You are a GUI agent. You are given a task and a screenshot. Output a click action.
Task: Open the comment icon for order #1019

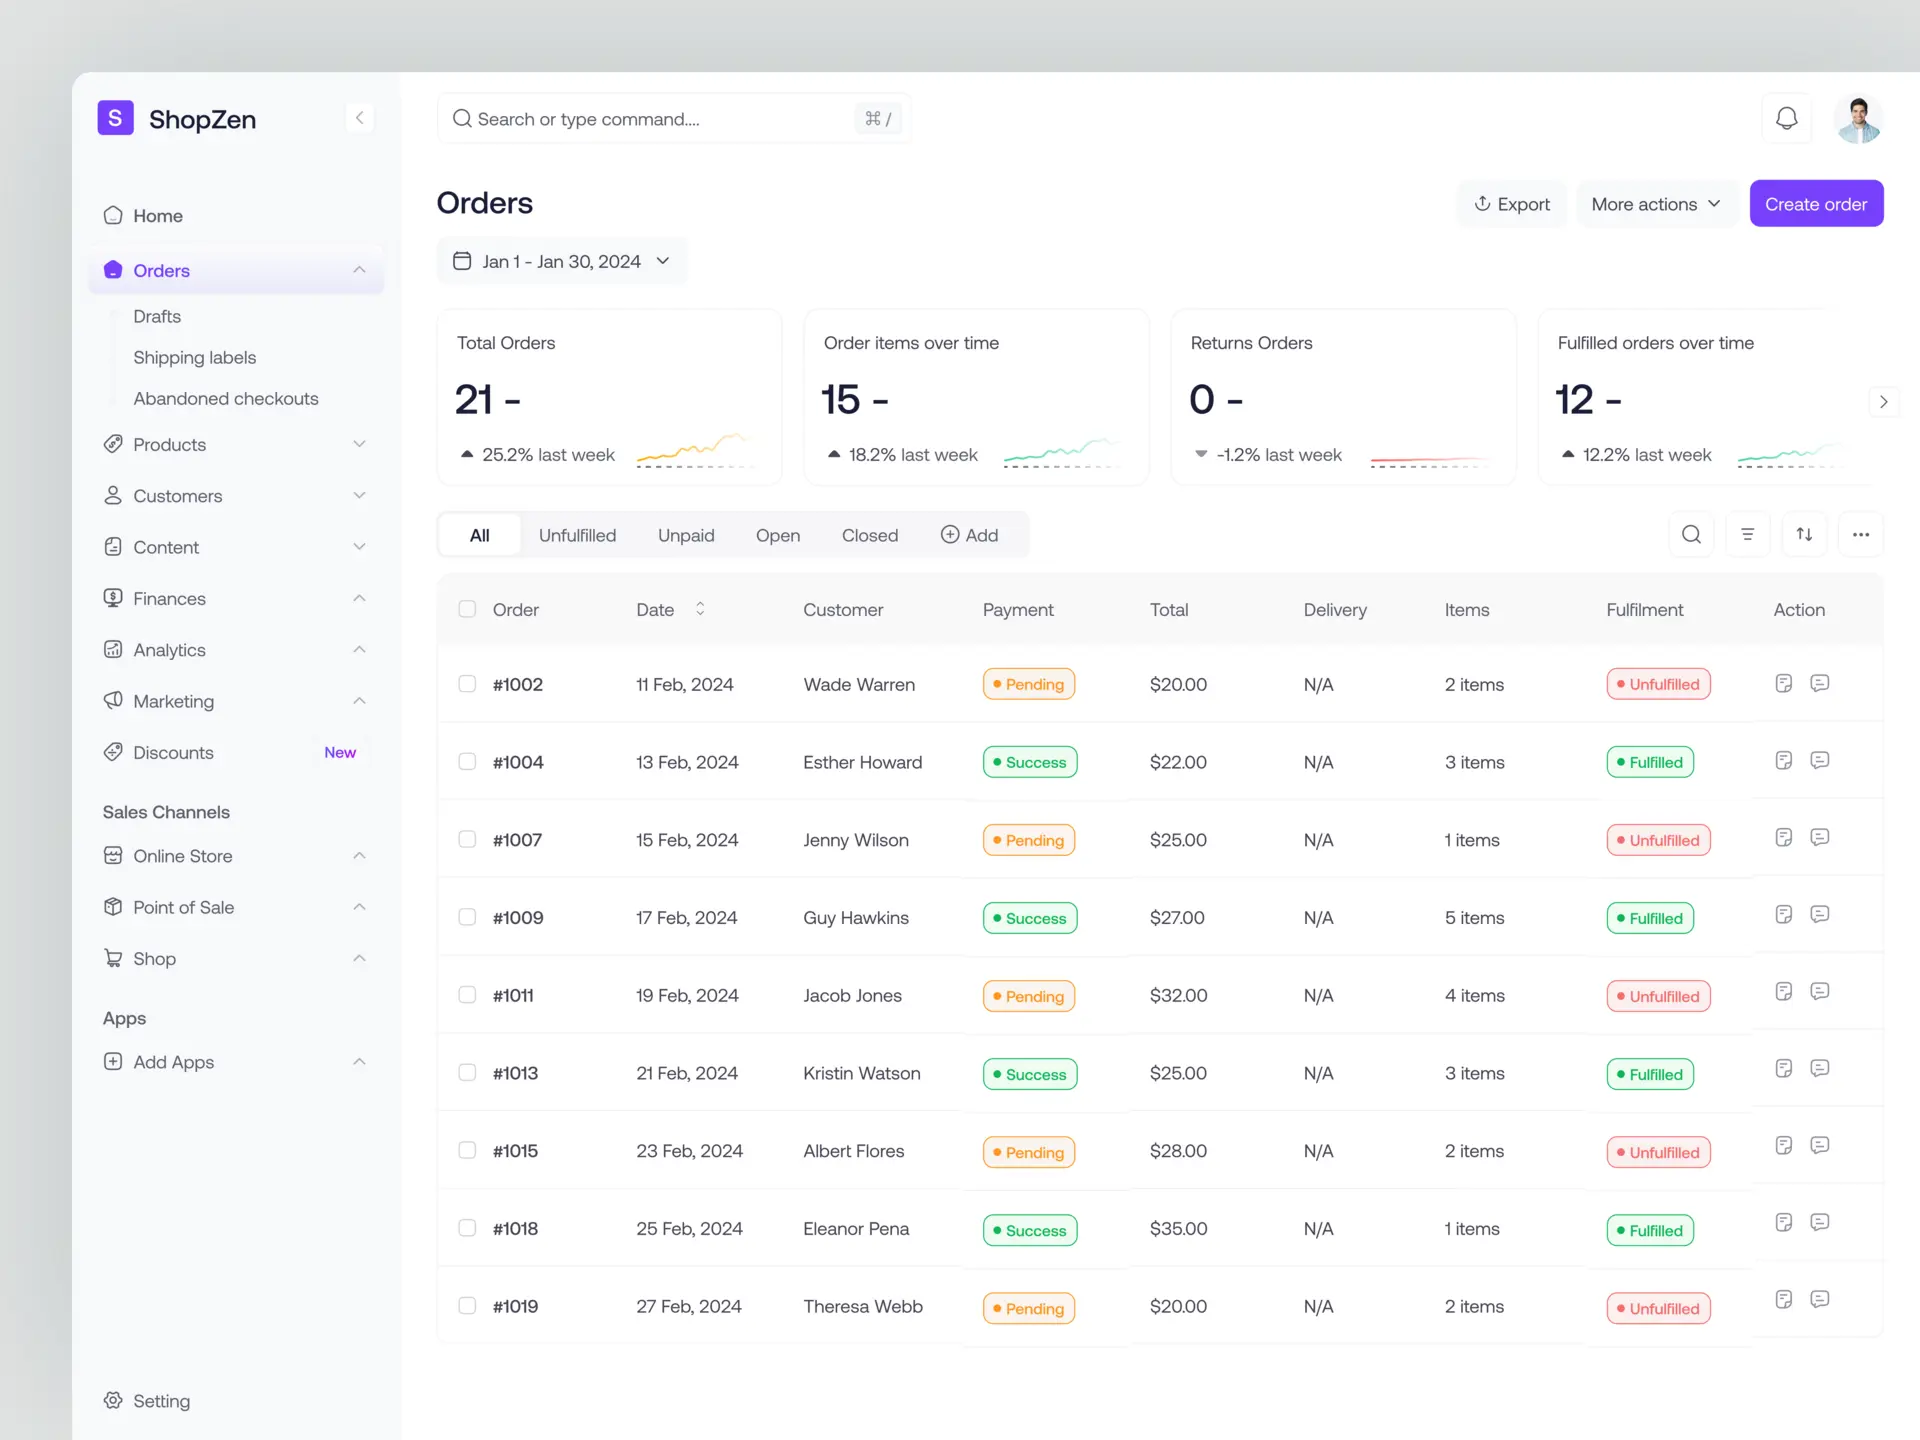[x=1820, y=1299]
